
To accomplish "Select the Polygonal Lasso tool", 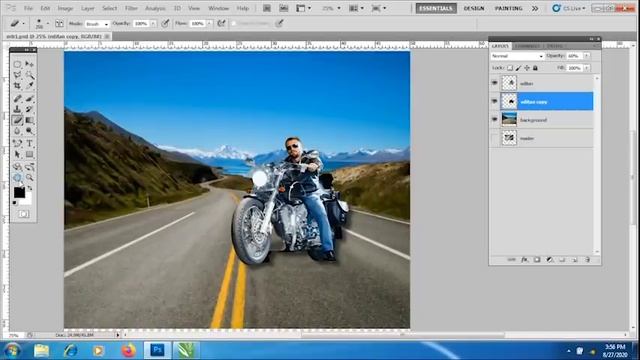I will pos(17,75).
